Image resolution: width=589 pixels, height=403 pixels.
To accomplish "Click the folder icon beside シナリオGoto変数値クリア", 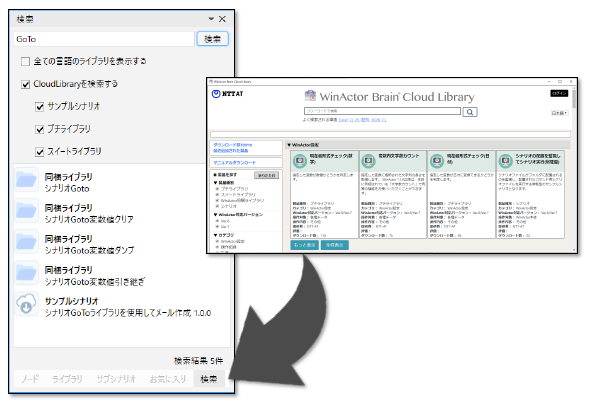I will 26,212.
